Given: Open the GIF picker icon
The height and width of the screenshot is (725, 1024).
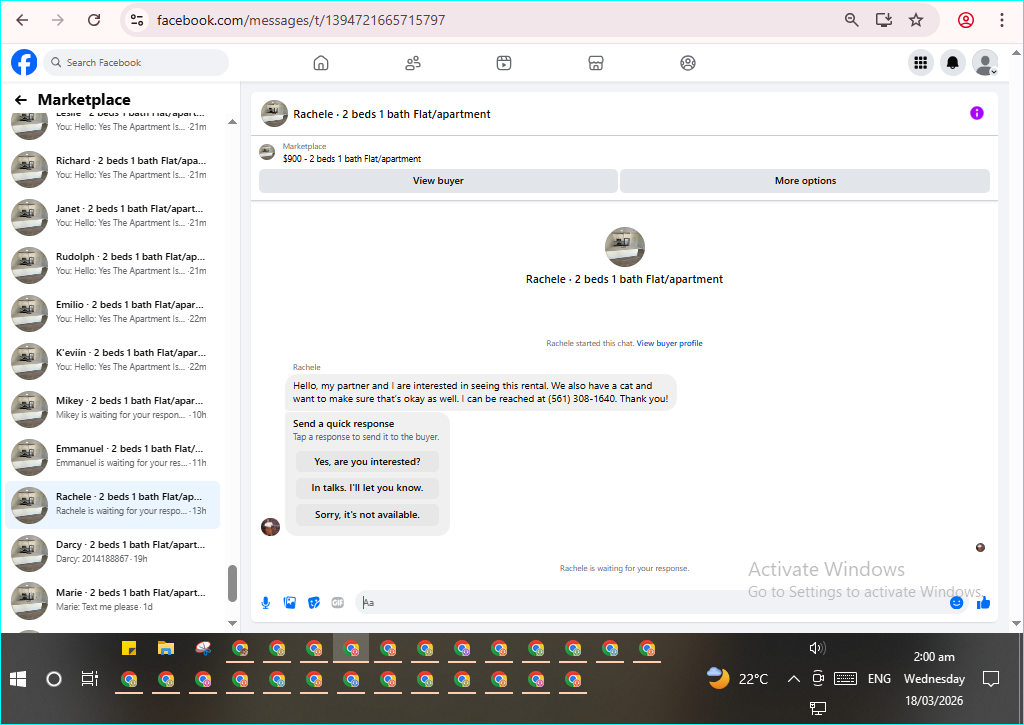Looking at the screenshot, I should tap(338, 602).
